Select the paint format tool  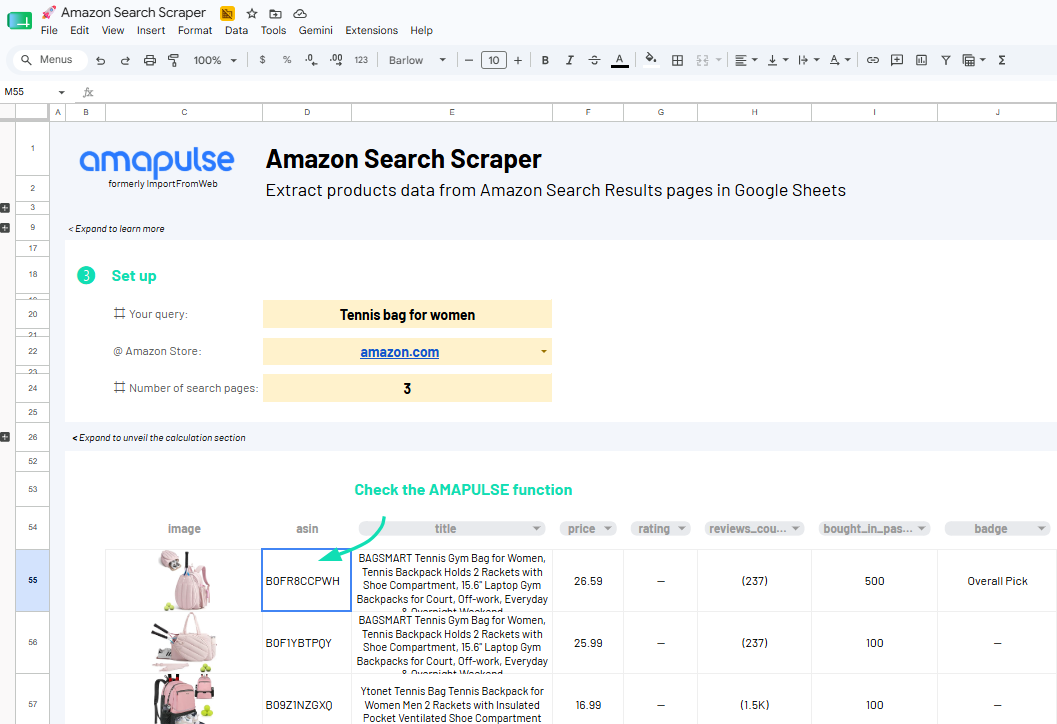[173, 61]
